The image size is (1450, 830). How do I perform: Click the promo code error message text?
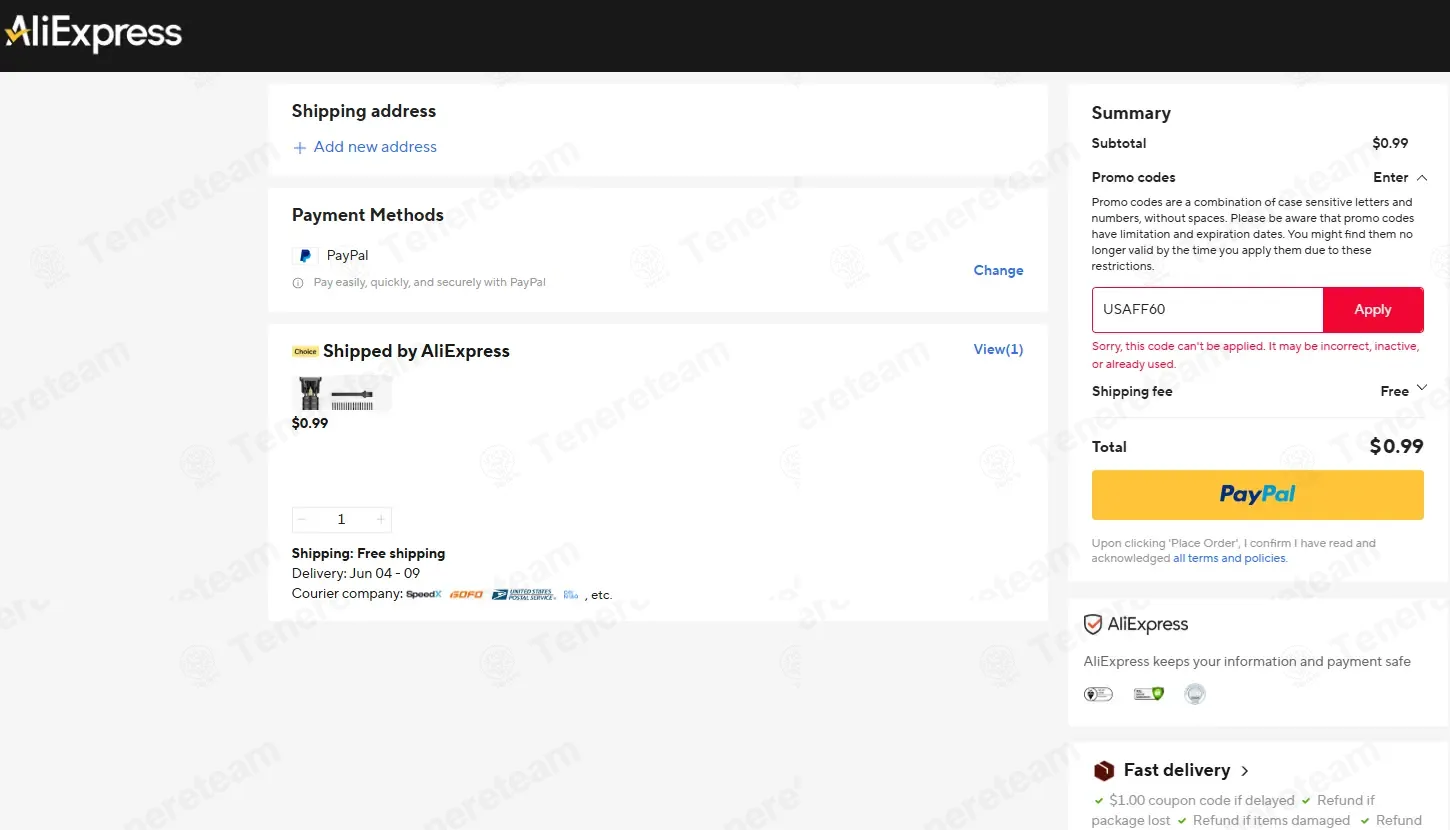[1255, 355]
